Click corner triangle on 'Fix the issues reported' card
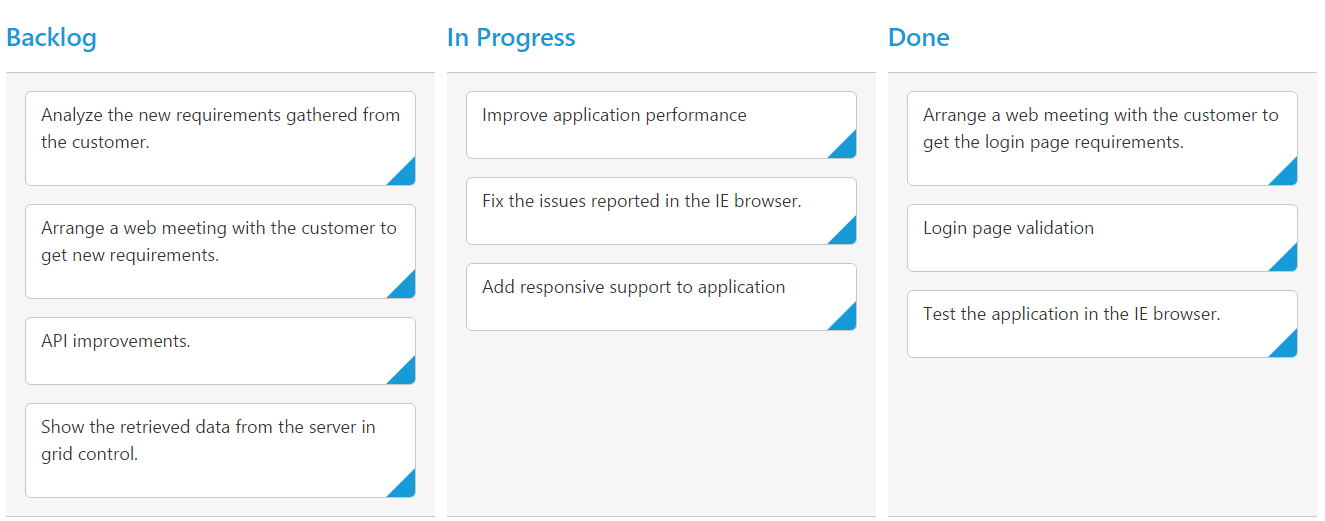The image size is (1325, 521). coord(846,234)
